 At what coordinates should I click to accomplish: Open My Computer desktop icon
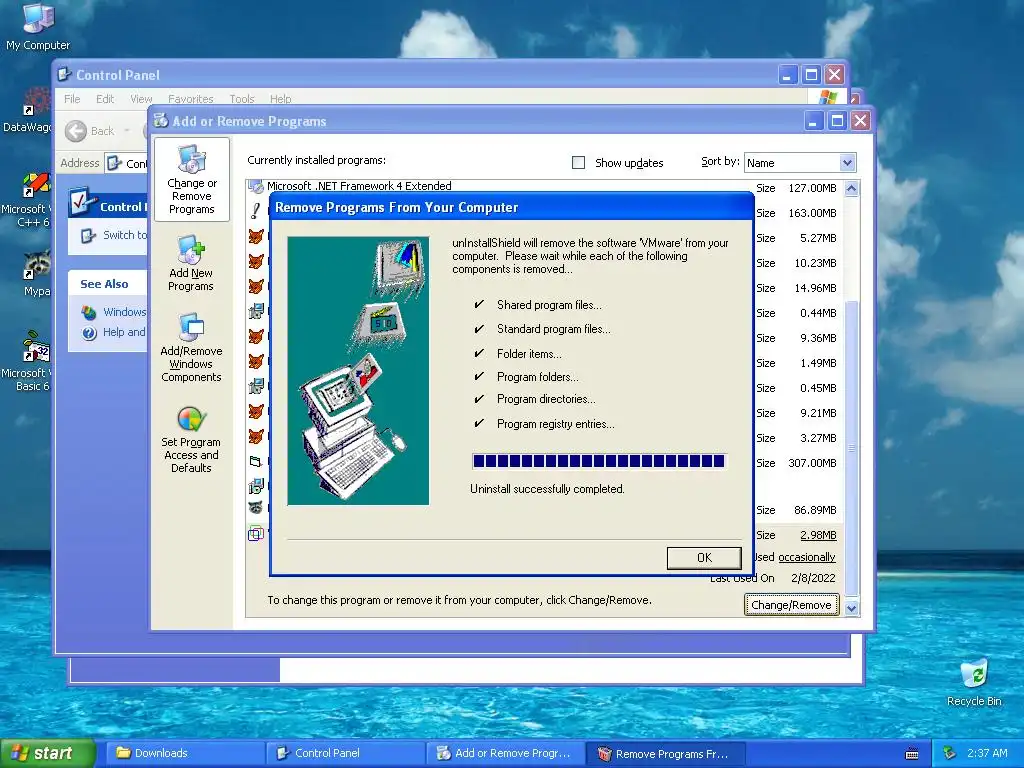[x=38, y=27]
